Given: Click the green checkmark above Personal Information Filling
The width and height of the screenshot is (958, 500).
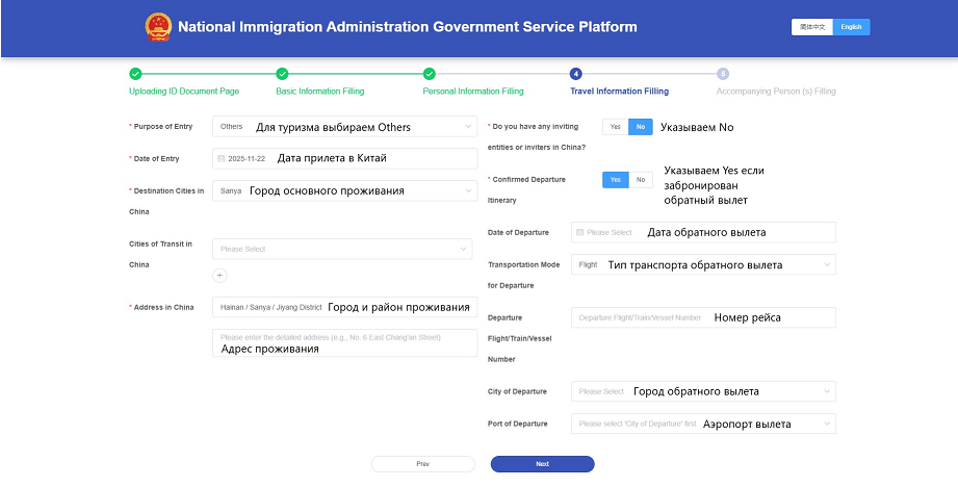Looking at the screenshot, I should coord(429,74).
